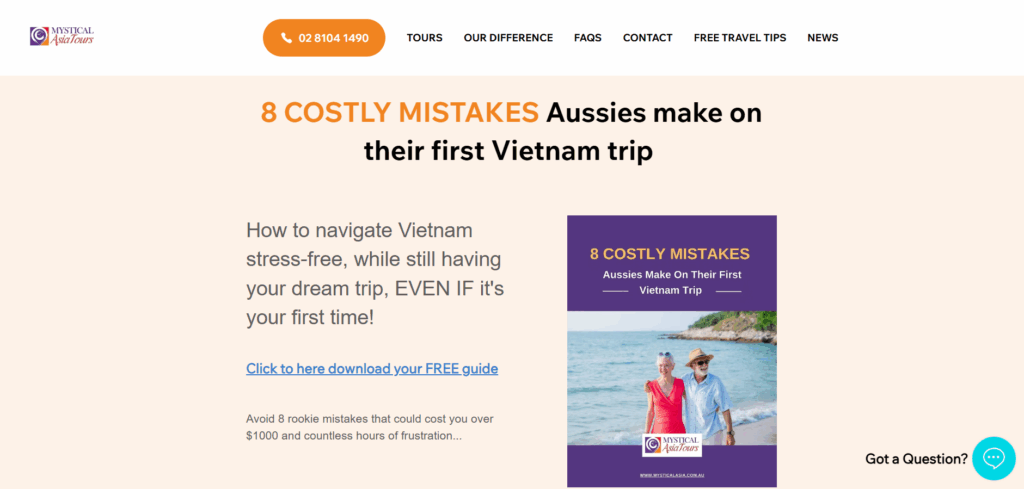This screenshot has height=489, width=1024.
Task: Click the "Got a Question?" label
Action: (916, 459)
